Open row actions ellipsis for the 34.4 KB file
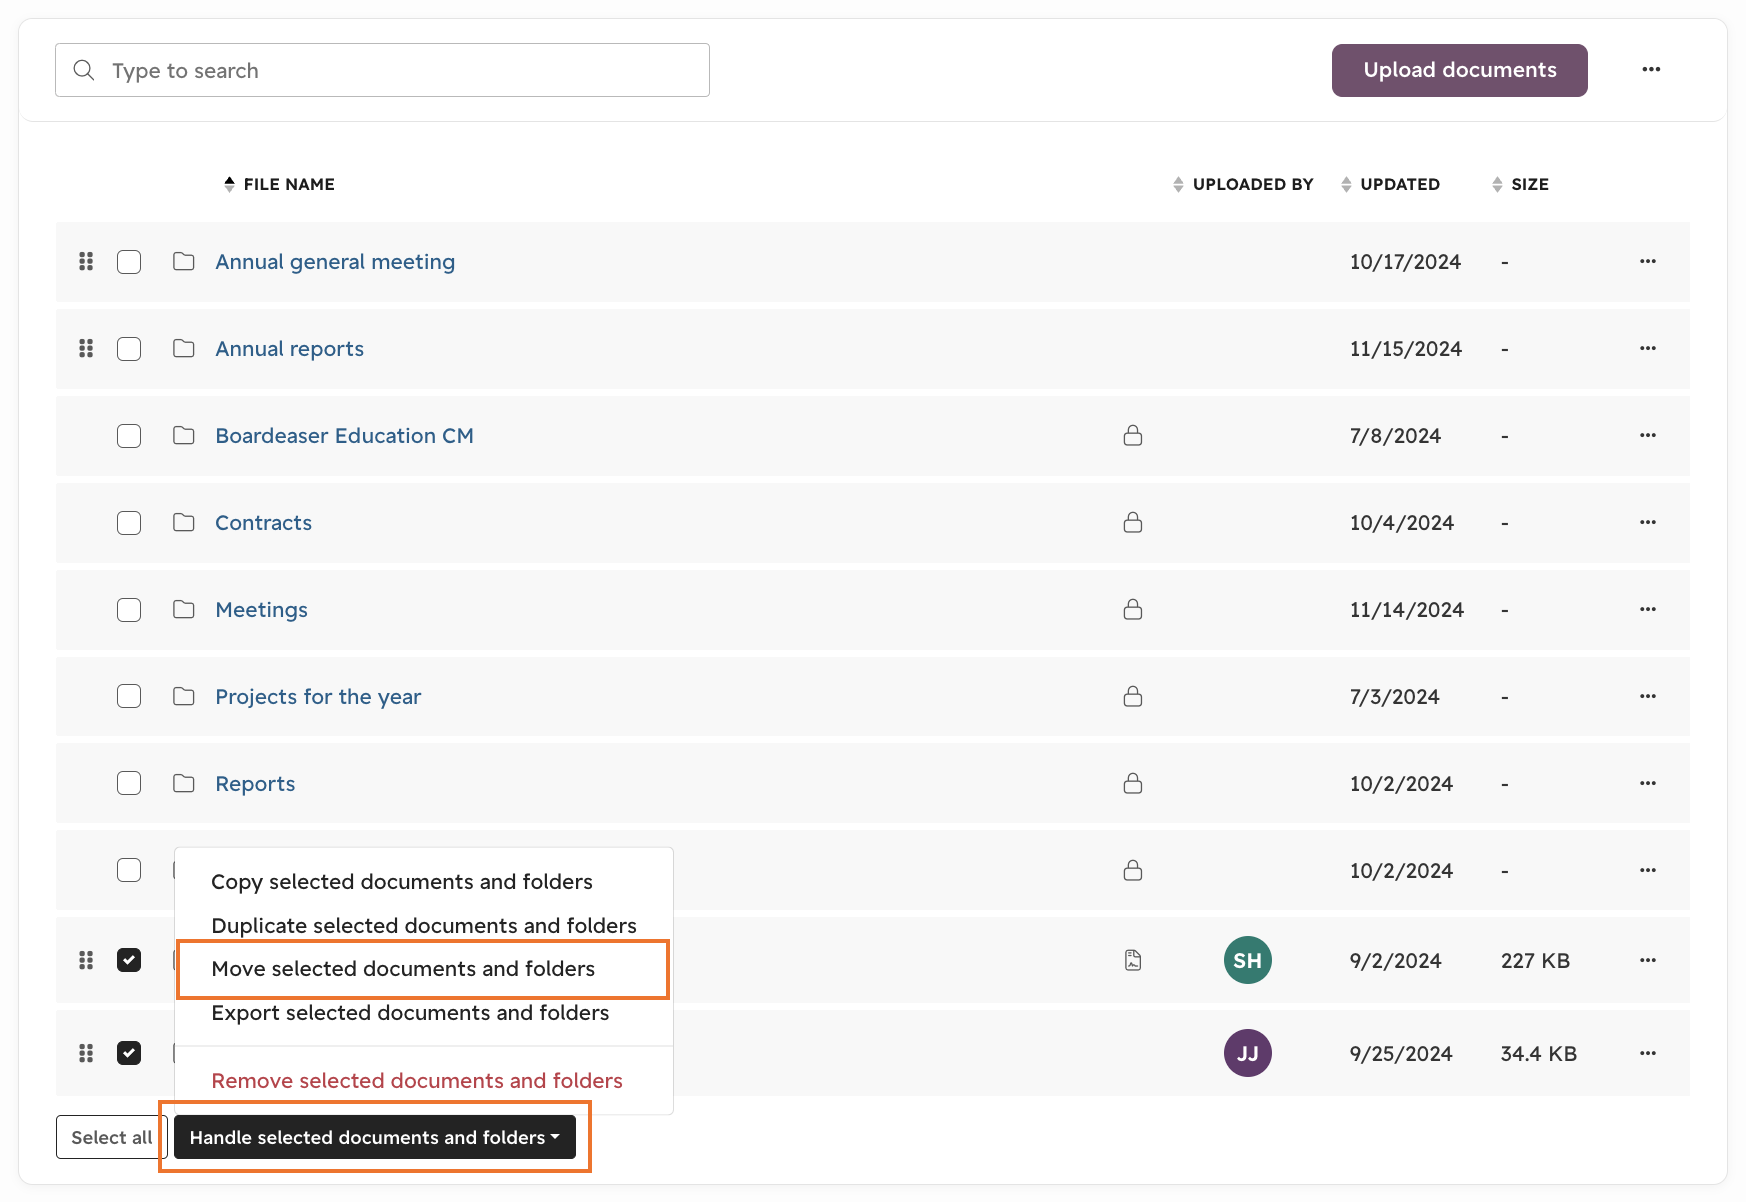Image resolution: width=1746 pixels, height=1202 pixels. pos(1648,1054)
